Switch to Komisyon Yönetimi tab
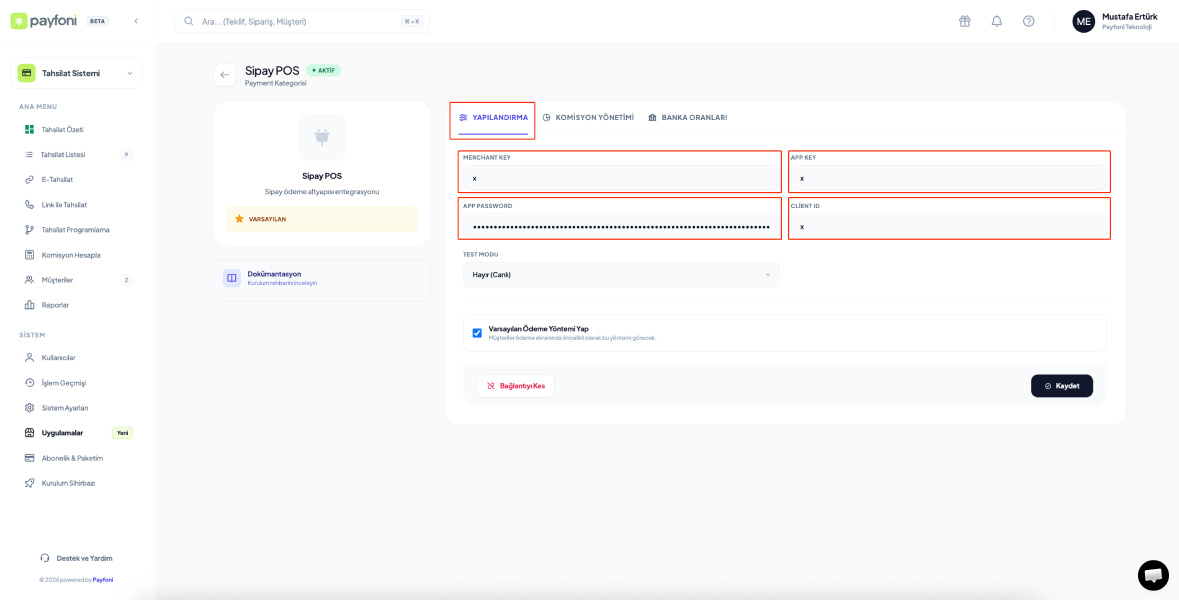The image size is (1179, 600). point(588,118)
